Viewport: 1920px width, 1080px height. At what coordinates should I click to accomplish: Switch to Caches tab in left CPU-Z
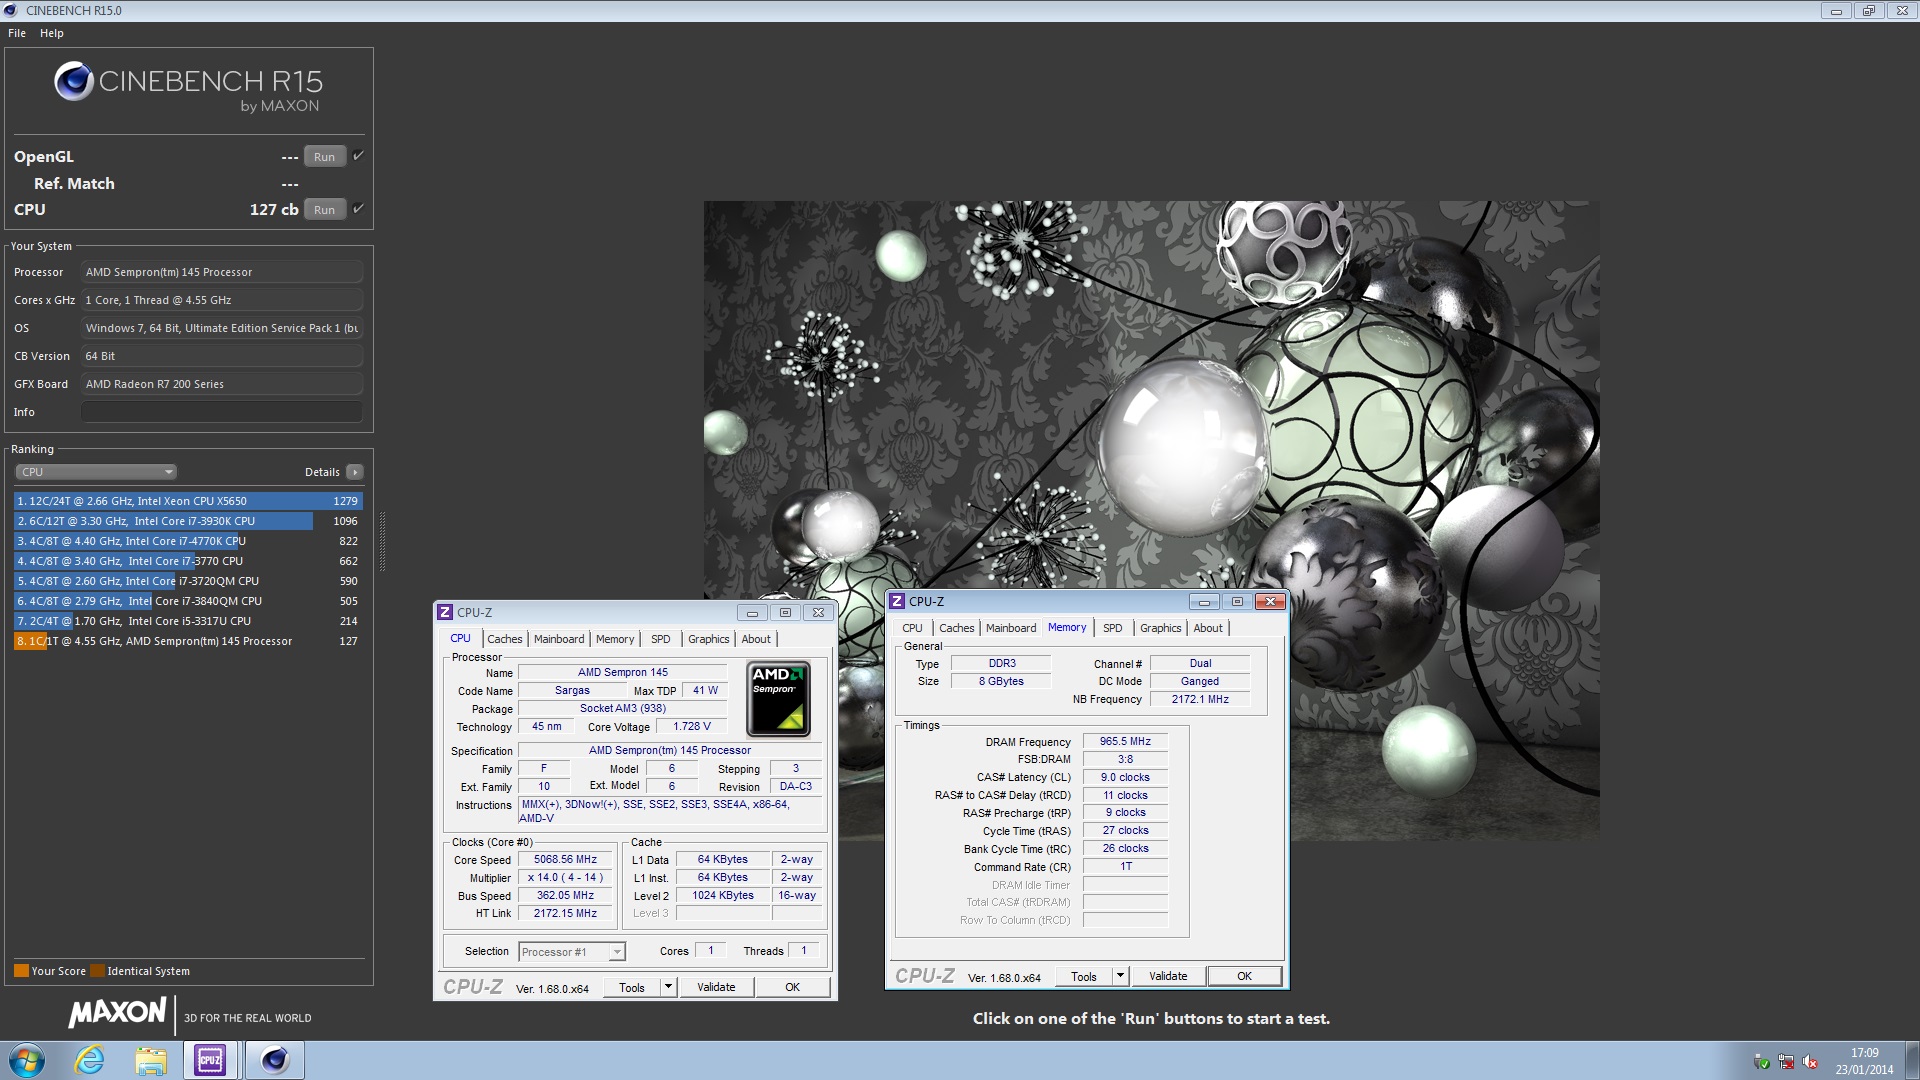pos(505,639)
